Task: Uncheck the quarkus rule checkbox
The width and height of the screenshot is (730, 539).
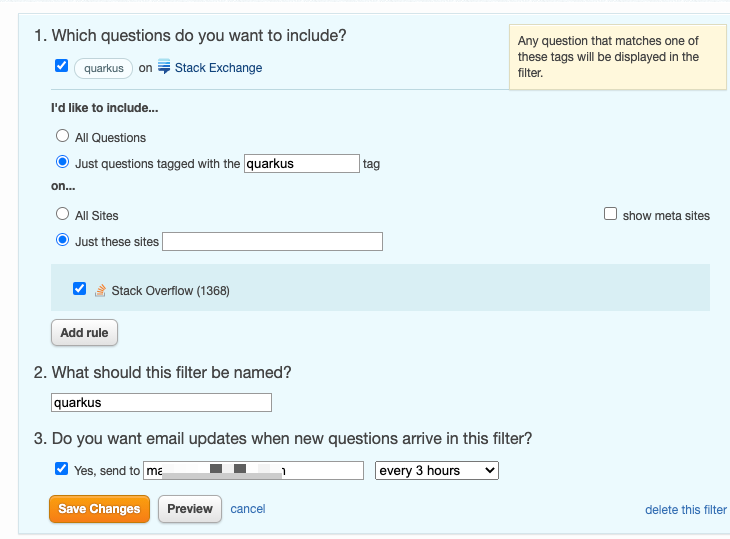Action: click(x=62, y=67)
